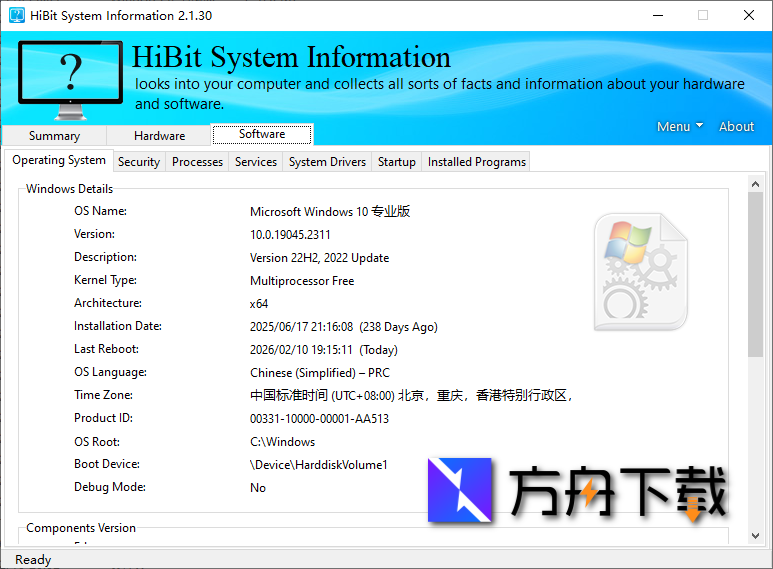This screenshot has height=569, width=773.
Task: Click the Components Version group title
Action: (81, 528)
